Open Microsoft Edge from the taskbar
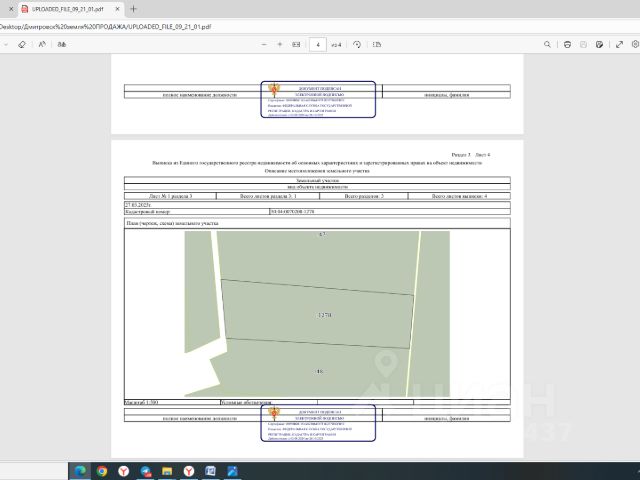This screenshot has height=480, width=640. pos(80,471)
